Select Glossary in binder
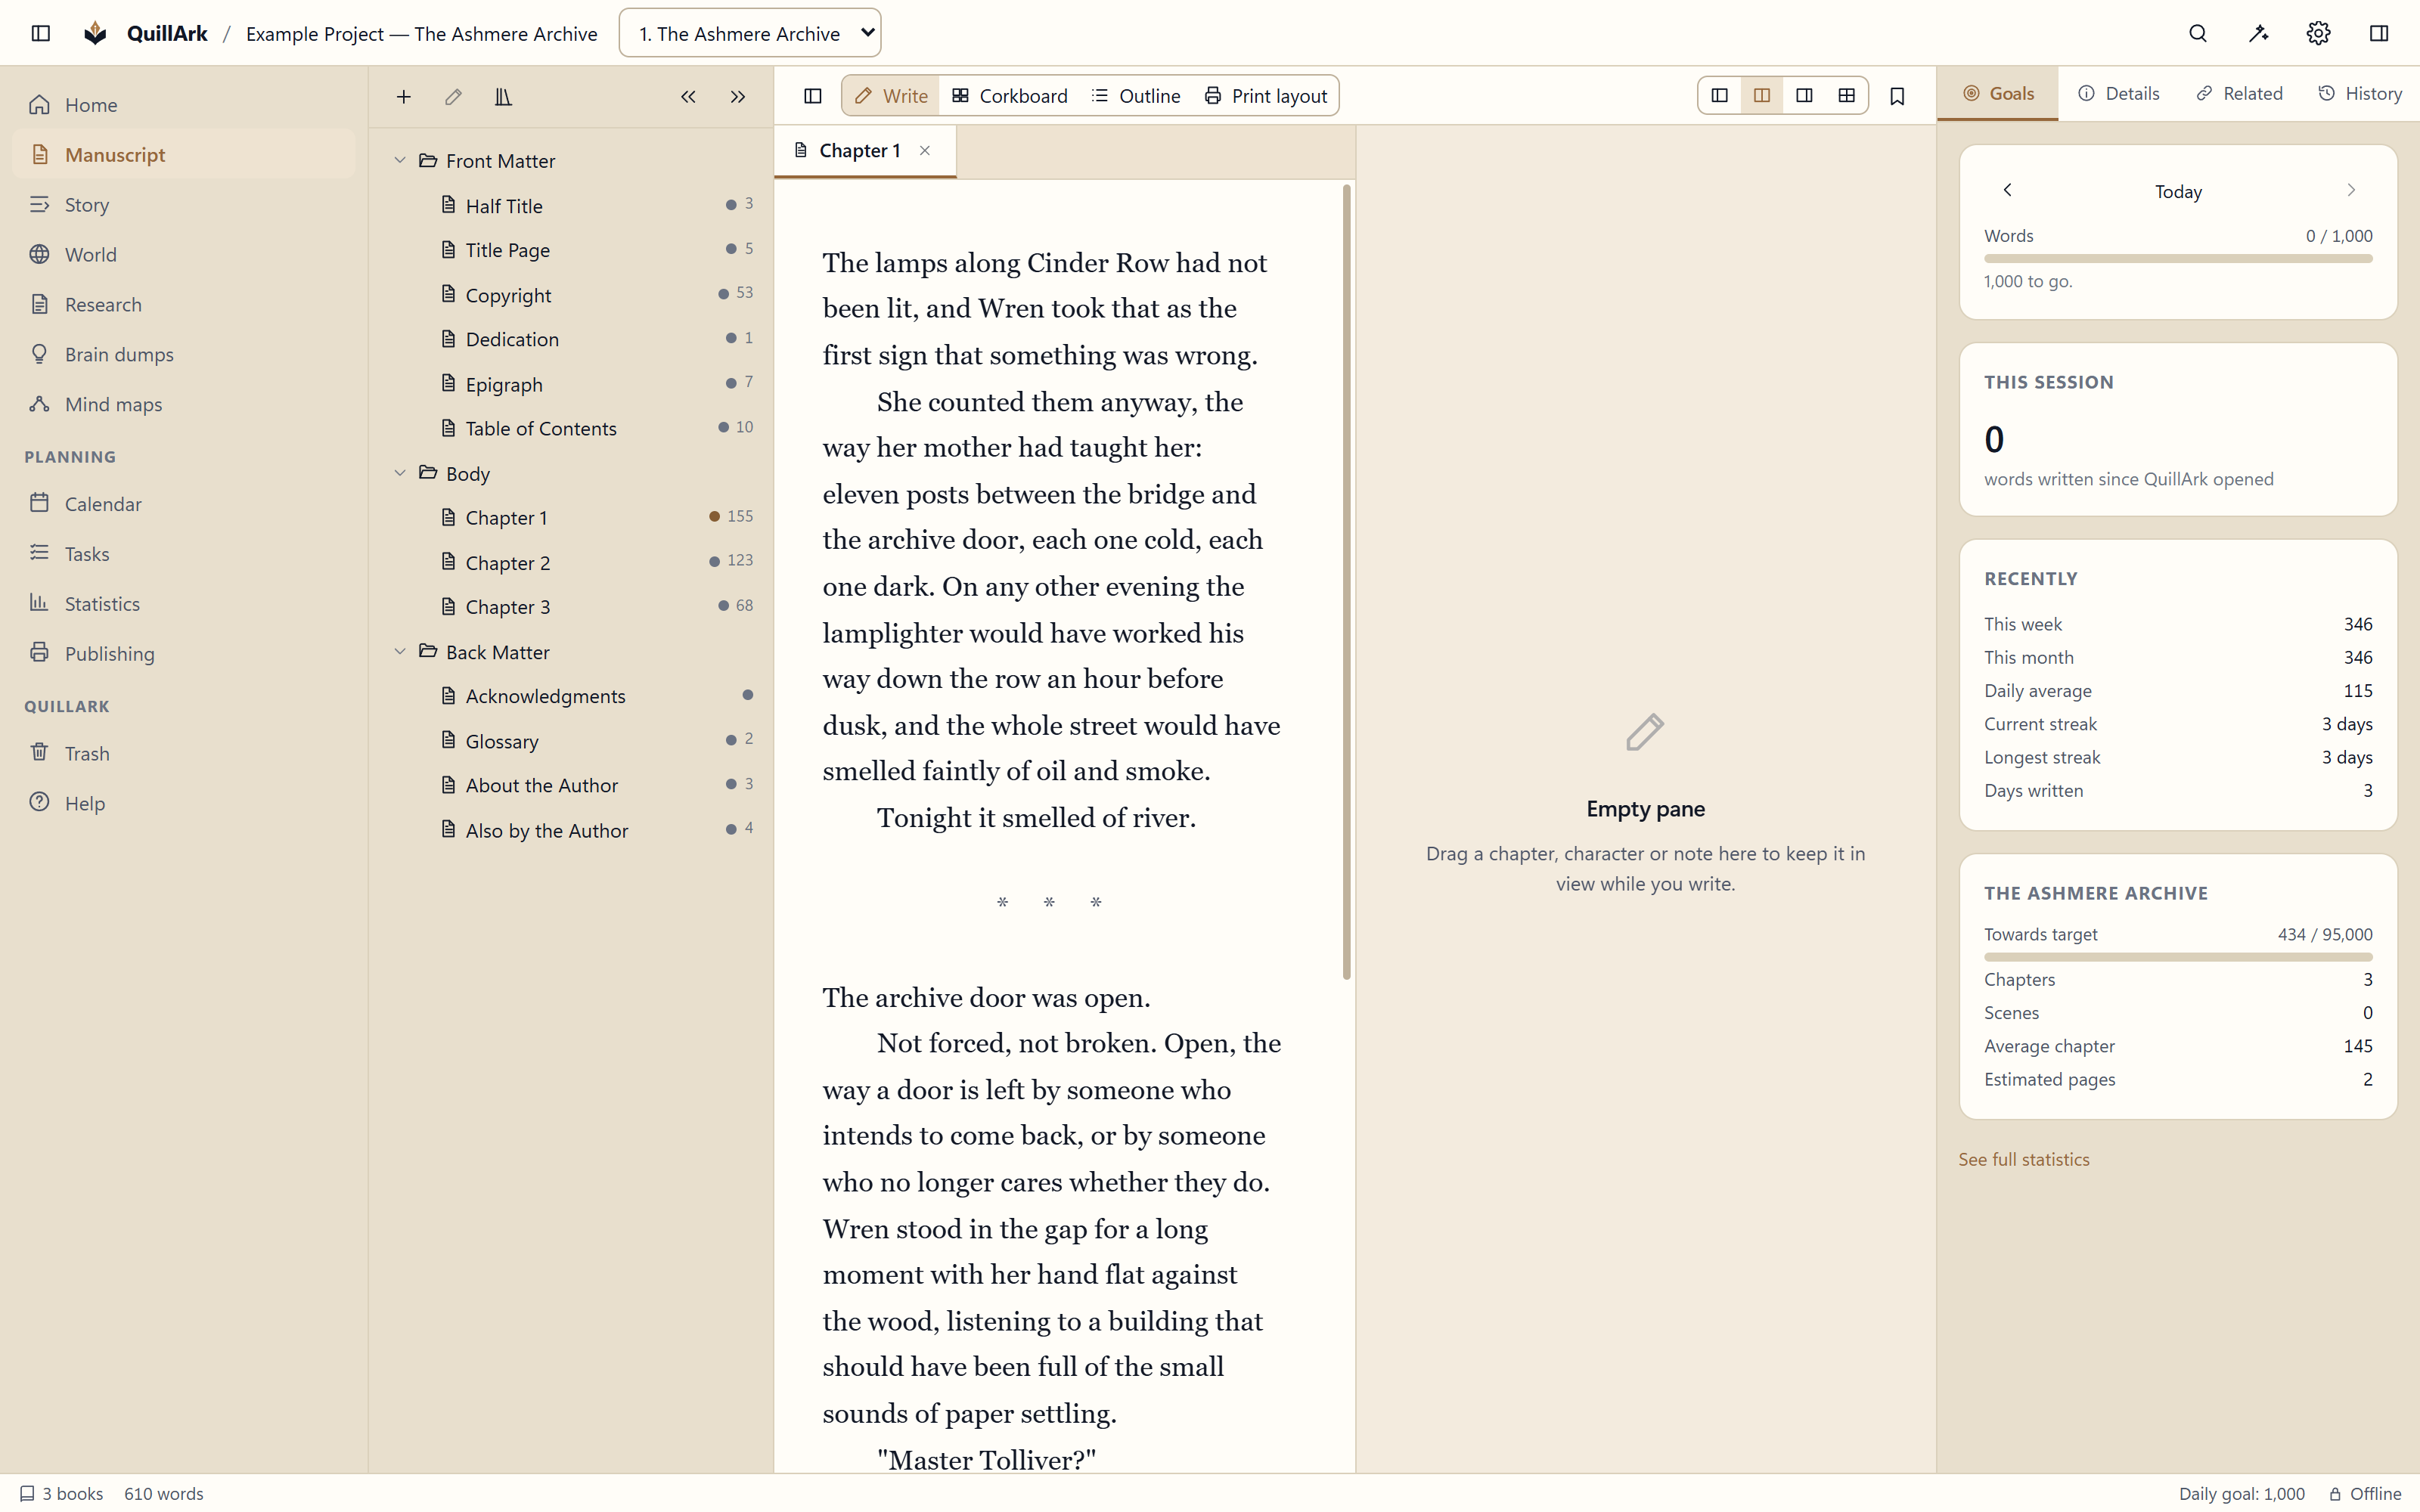This screenshot has width=2420, height=1512. [572, 740]
